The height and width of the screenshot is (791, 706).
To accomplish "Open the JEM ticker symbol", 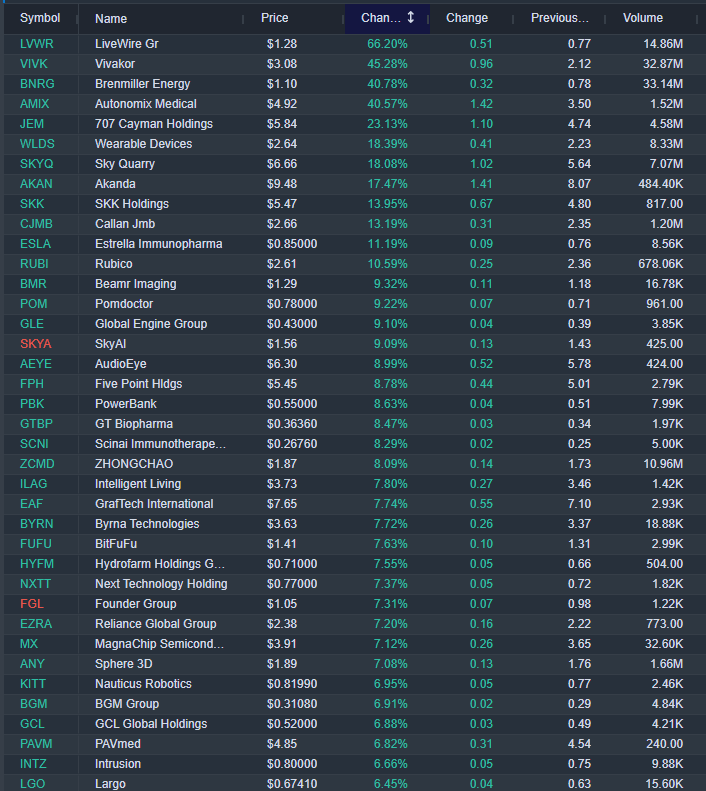I will point(32,124).
